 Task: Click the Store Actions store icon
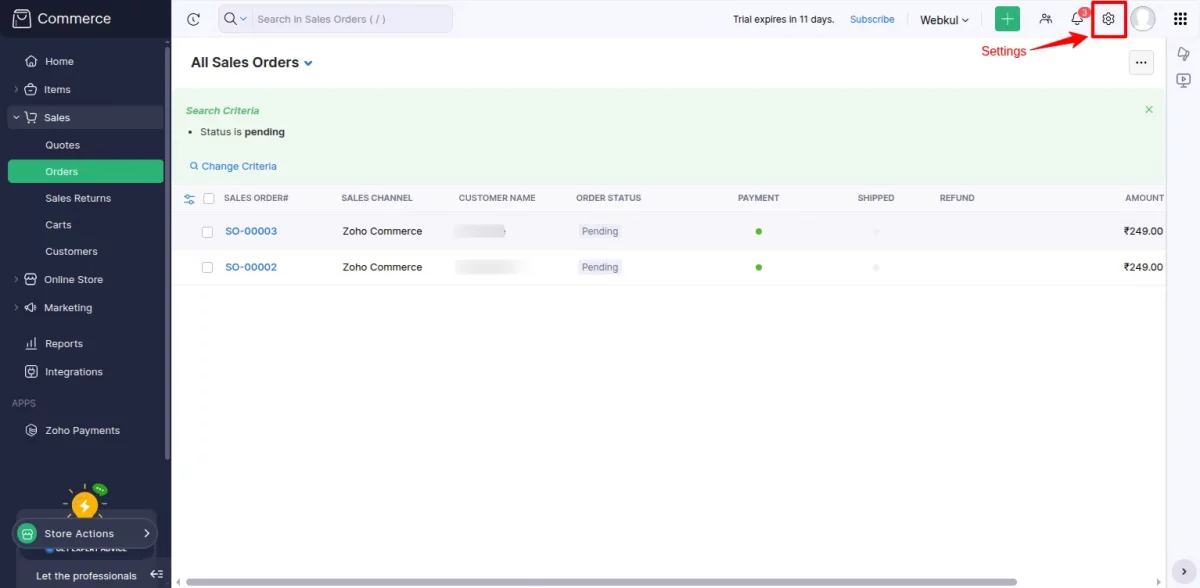pyautogui.click(x=28, y=534)
